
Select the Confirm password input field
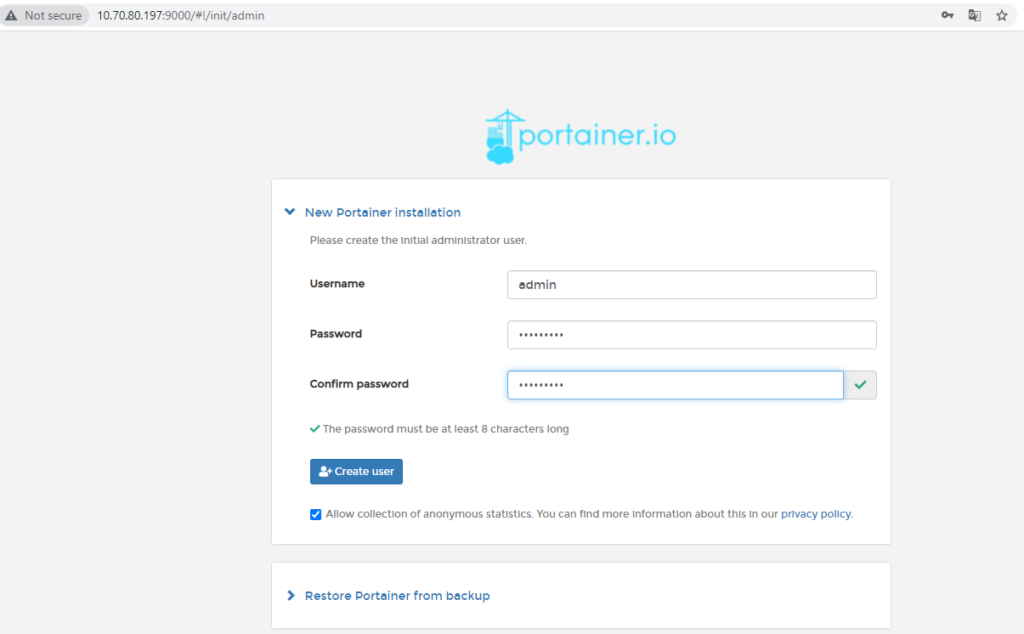(x=675, y=385)
